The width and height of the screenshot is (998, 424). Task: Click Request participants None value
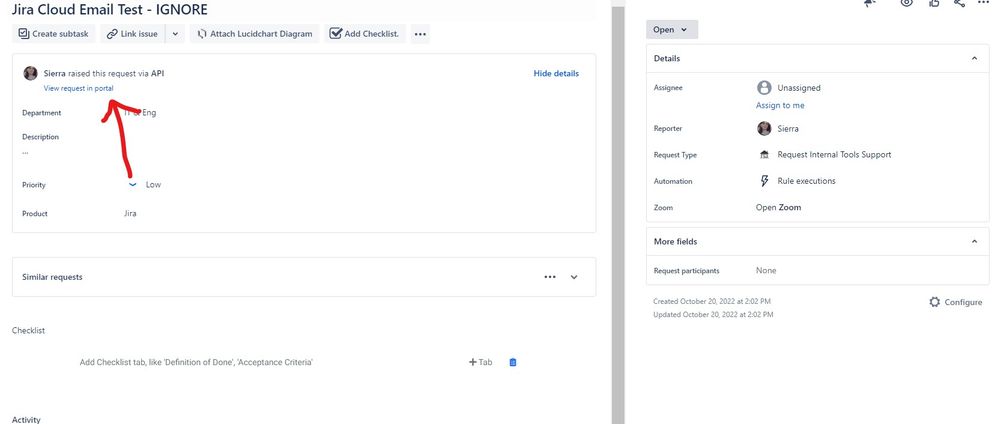click(x=766, y=271)
